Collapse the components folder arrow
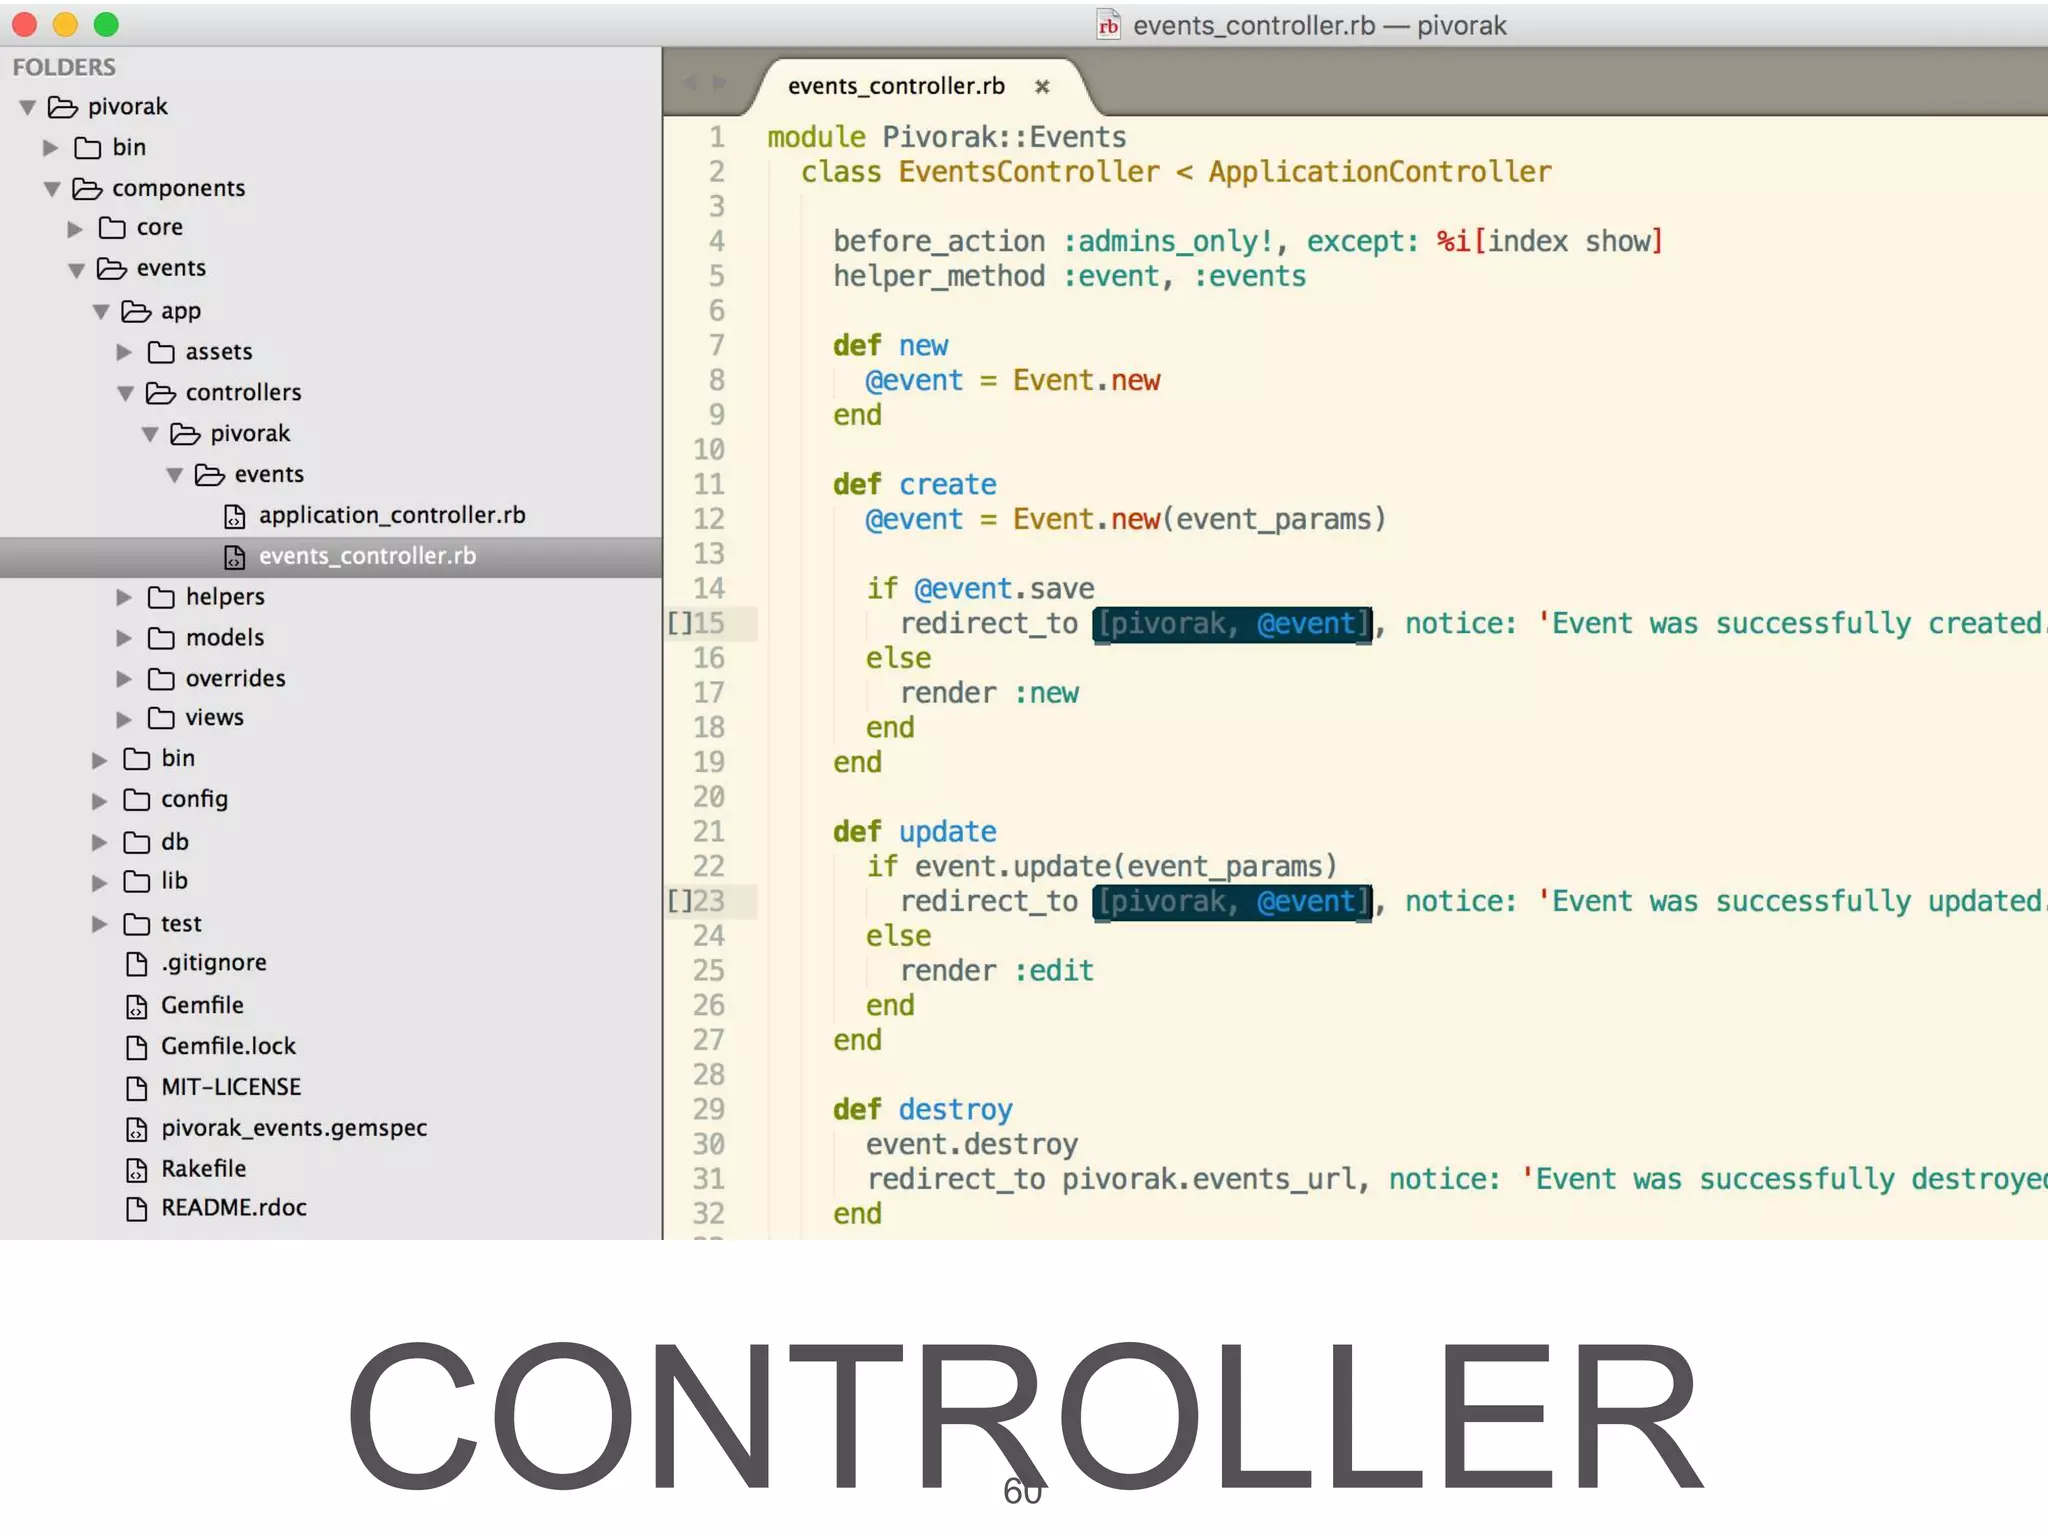 [52, 189]
